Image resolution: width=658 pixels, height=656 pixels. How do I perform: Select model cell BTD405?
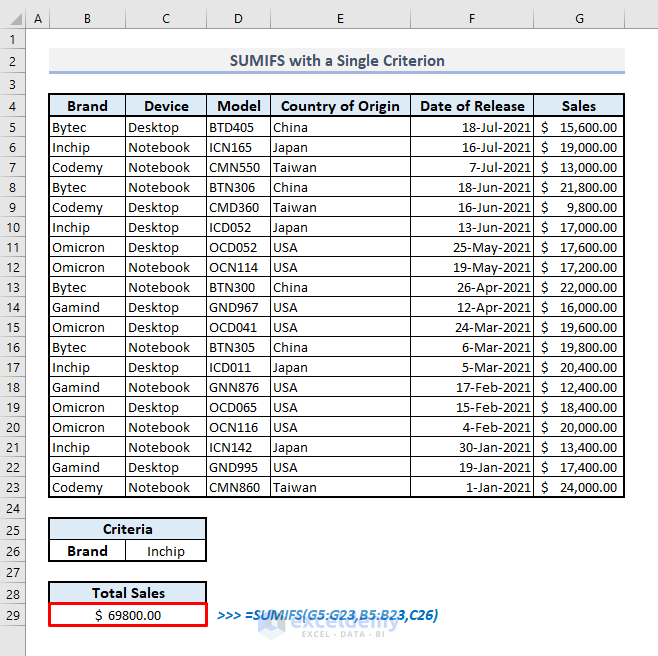coord(238,127)
